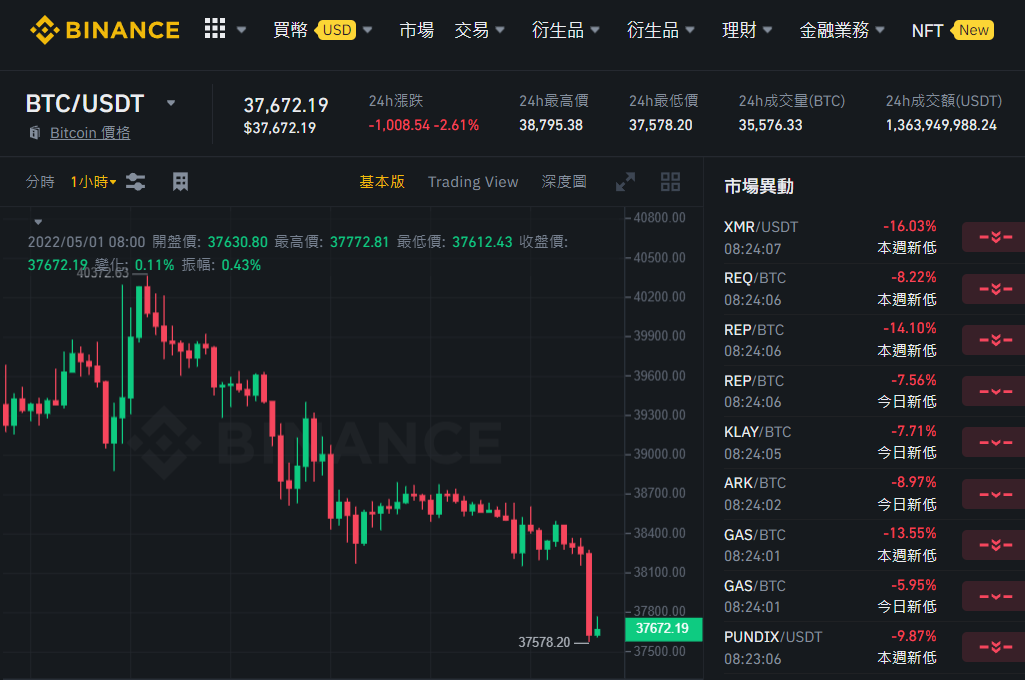Click the 37672.19 current price label
The image size is (1025, 680).
coord(663,628)
